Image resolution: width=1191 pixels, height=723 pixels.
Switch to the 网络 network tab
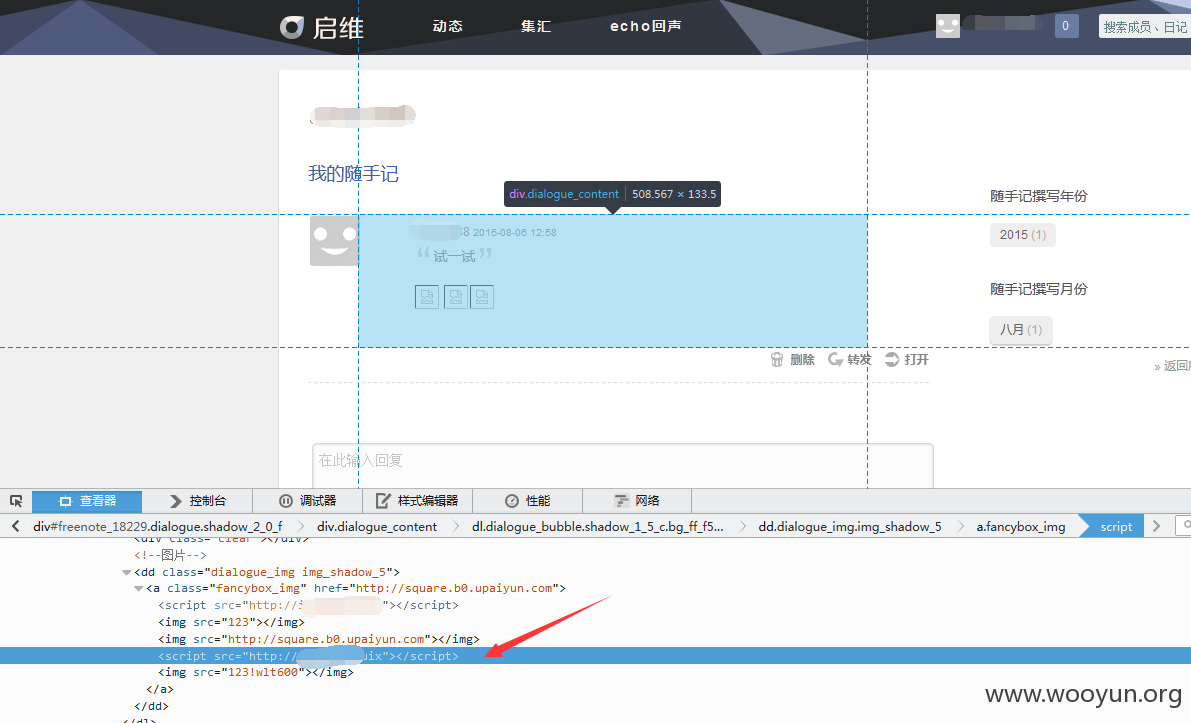[x=637, y=501]
